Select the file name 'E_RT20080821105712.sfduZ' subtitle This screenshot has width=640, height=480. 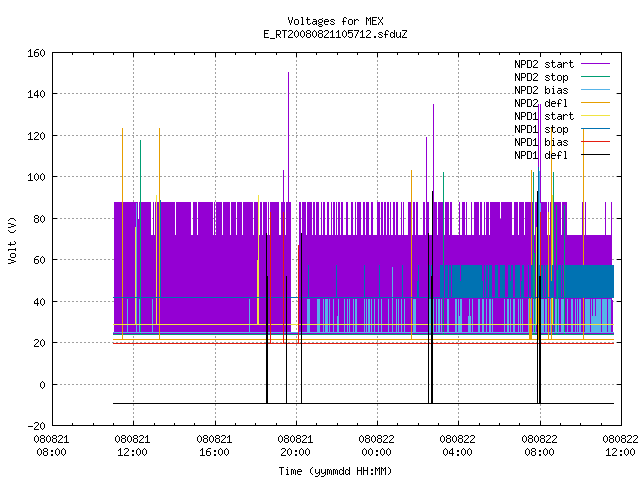[335, 34]
